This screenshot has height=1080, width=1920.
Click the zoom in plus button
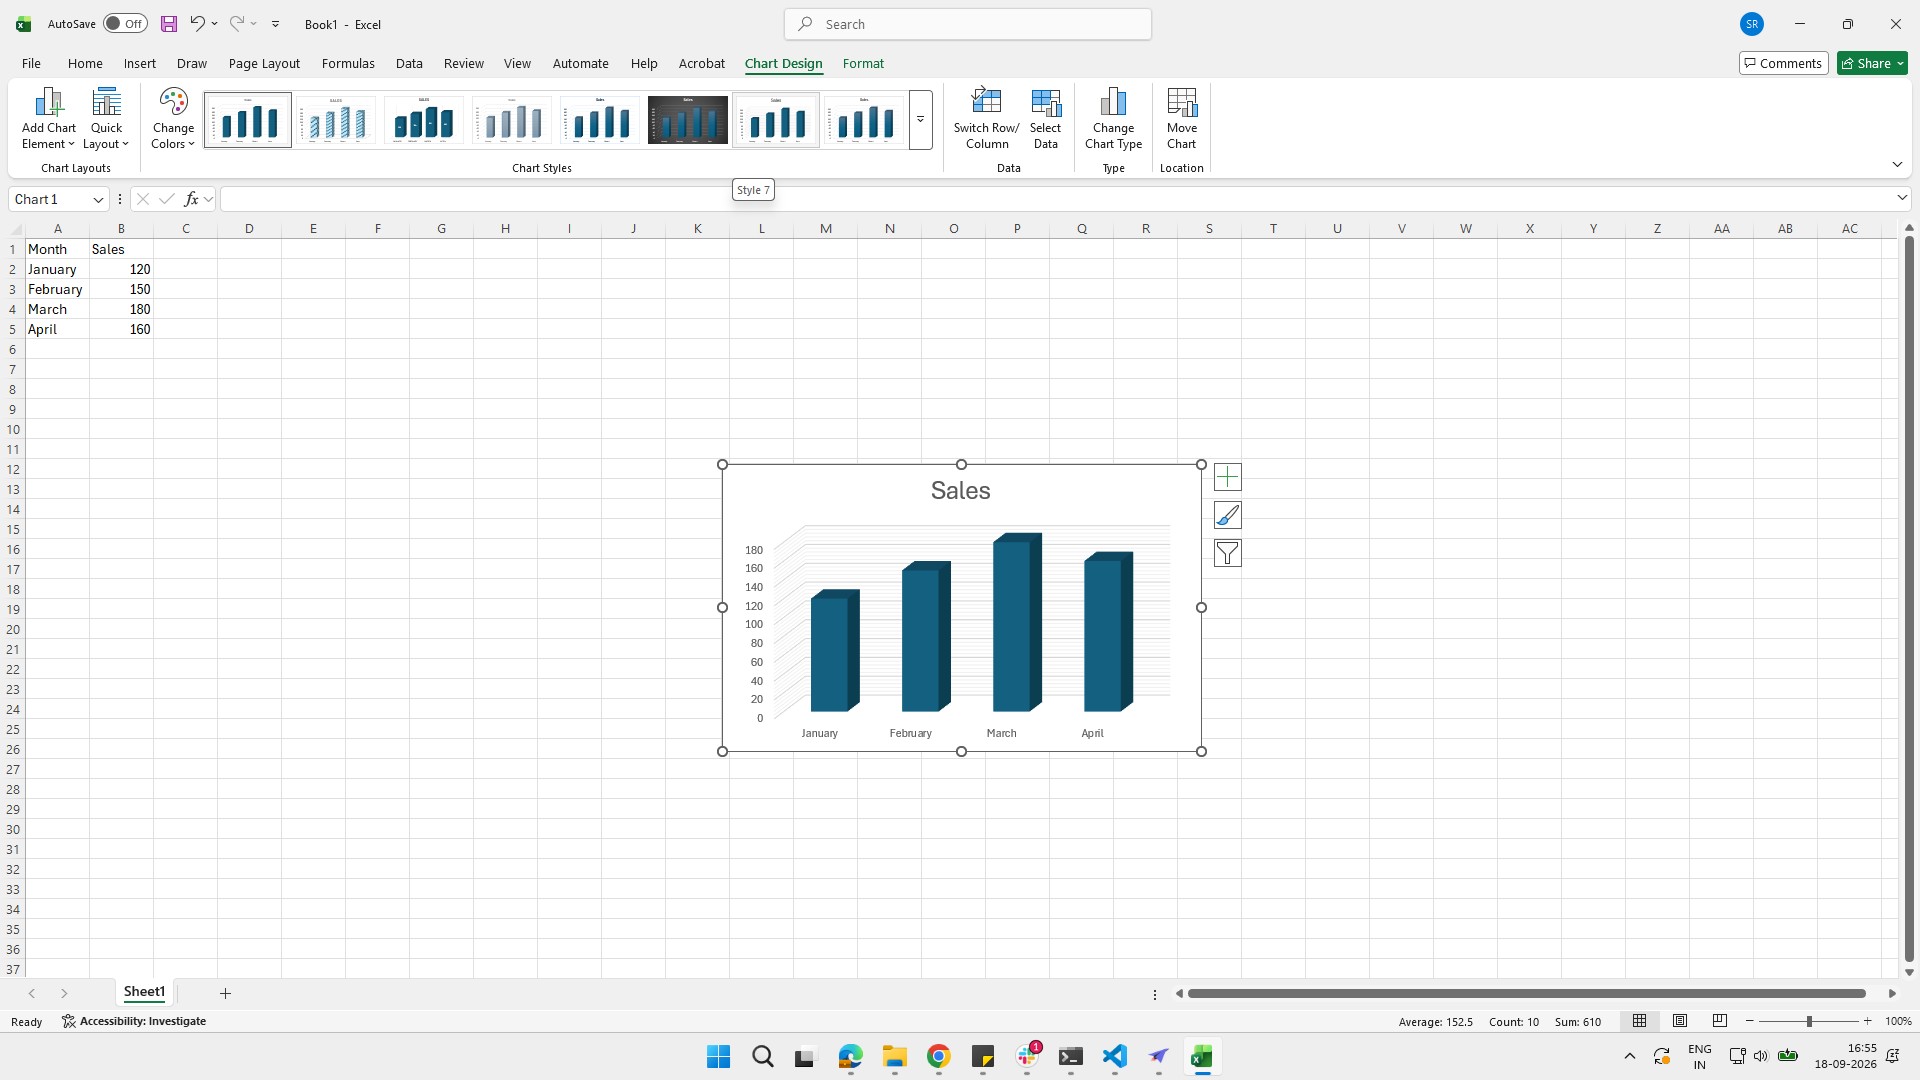[x=1867, y=1021]
